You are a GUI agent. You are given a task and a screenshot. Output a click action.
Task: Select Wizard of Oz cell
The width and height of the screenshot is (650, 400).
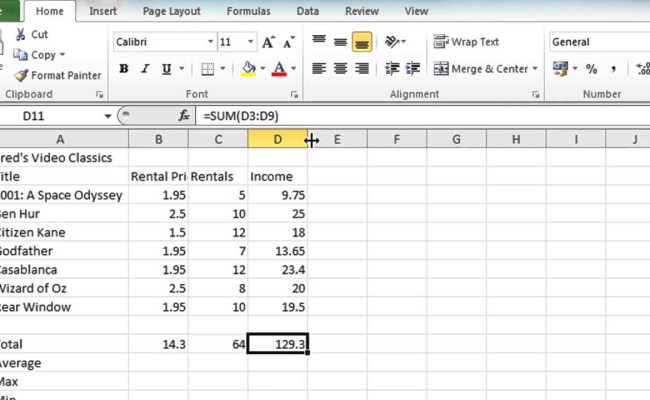pos(64,288)
